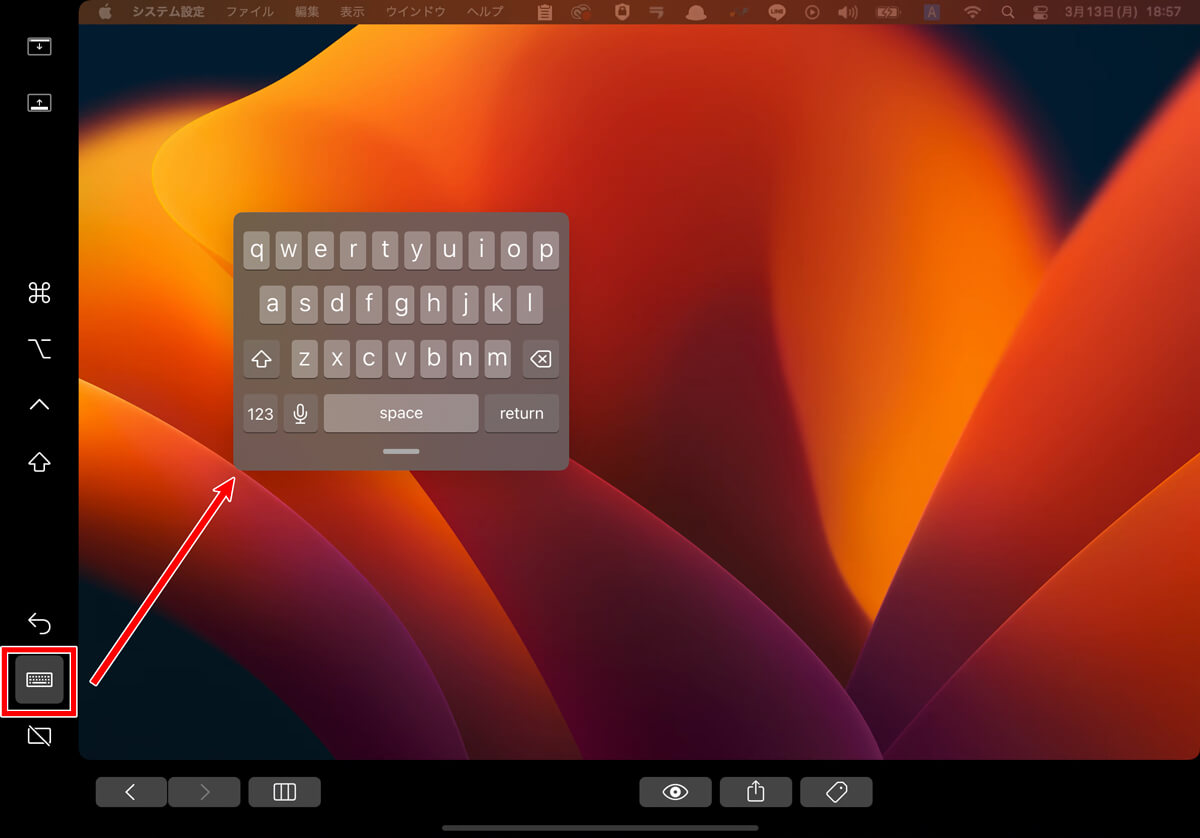
Task: Tap the Show/Hide Dock sidebar icon
Action: (39, 102)
